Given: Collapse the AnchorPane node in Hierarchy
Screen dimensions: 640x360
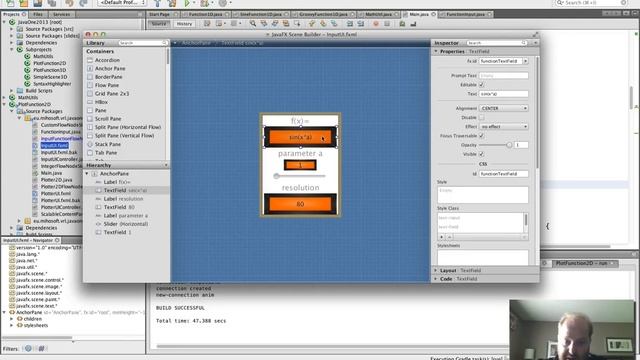Looking at the screenshot, I should coord(87,173).
